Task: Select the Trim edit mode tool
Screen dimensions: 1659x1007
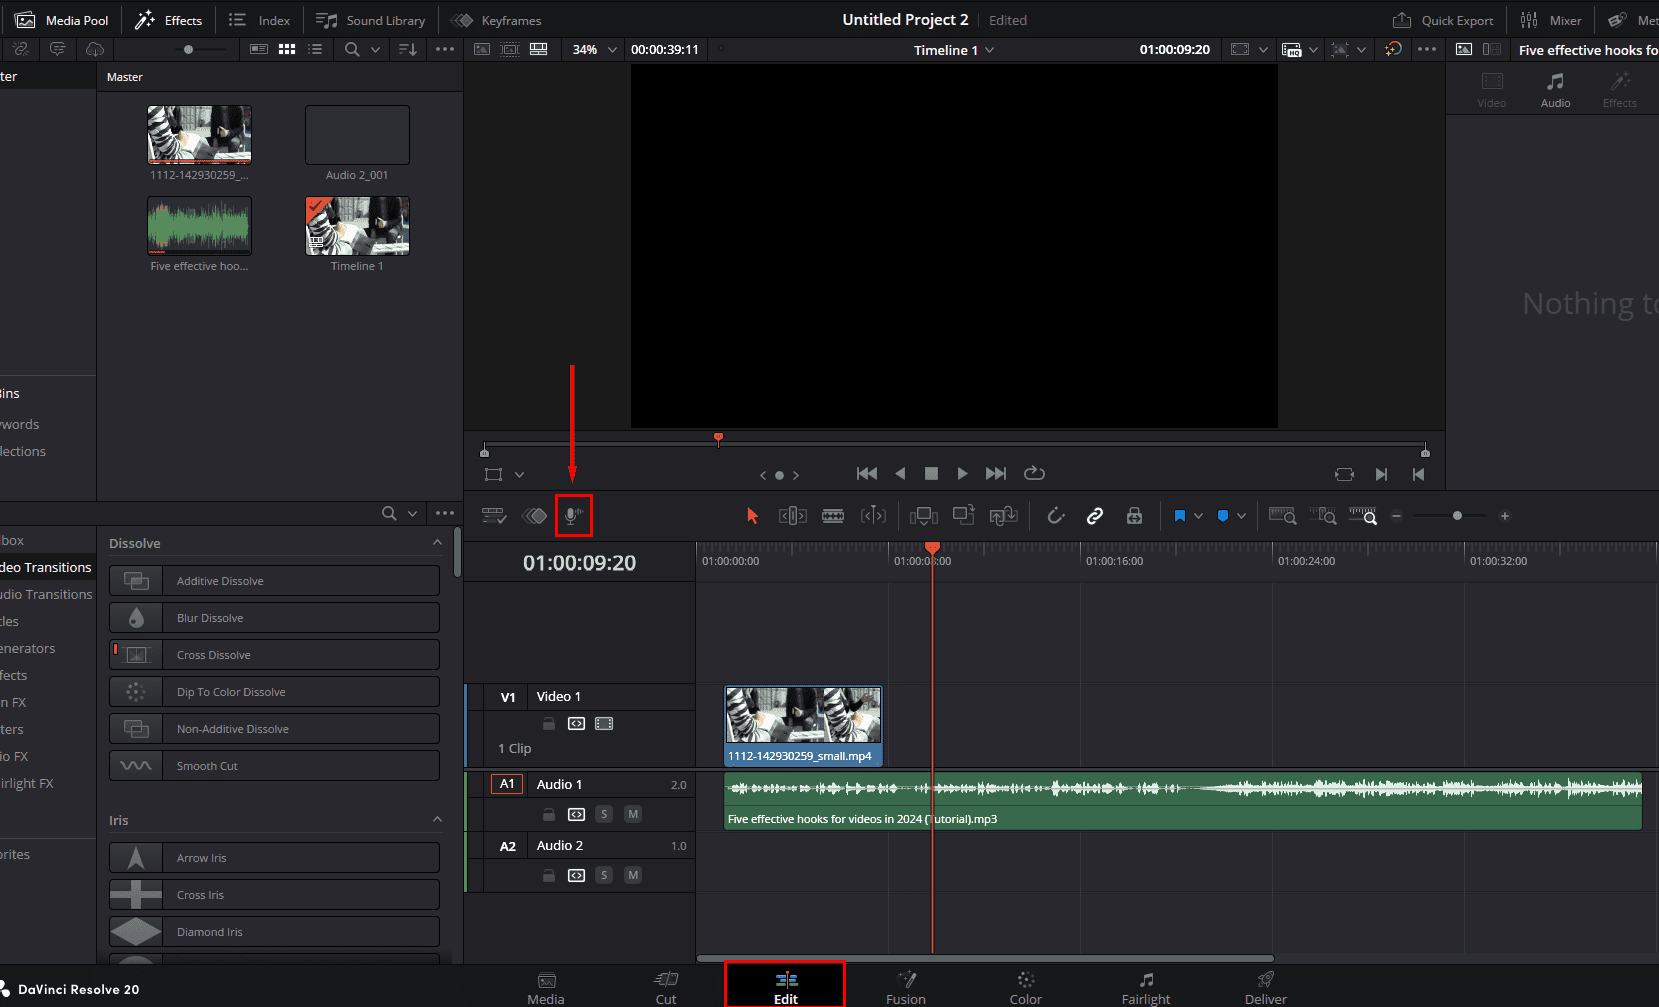Action: [x=792, y=516]
